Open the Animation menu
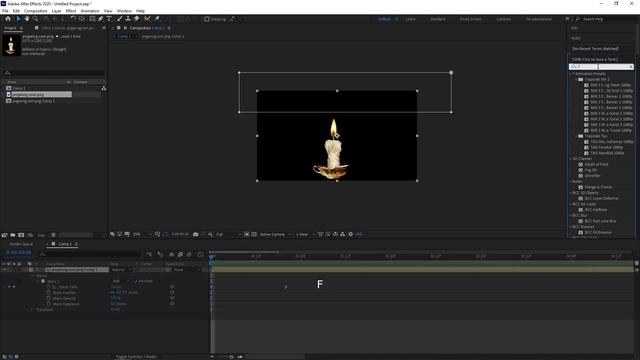Image resolution: width=640 pixels, height=360 pixels. 90,11
